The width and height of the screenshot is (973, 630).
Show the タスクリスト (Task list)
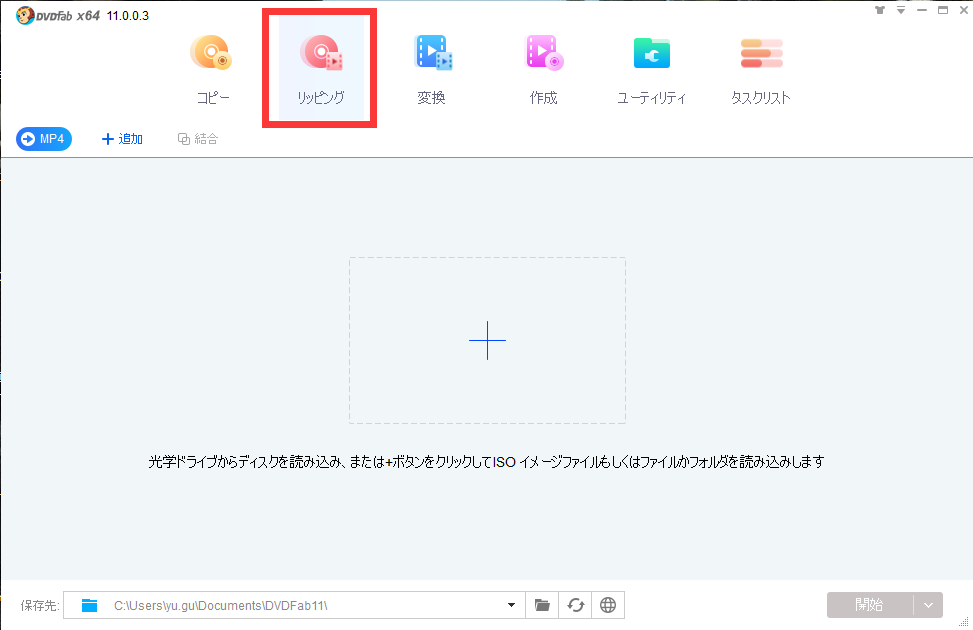[761, 69]
